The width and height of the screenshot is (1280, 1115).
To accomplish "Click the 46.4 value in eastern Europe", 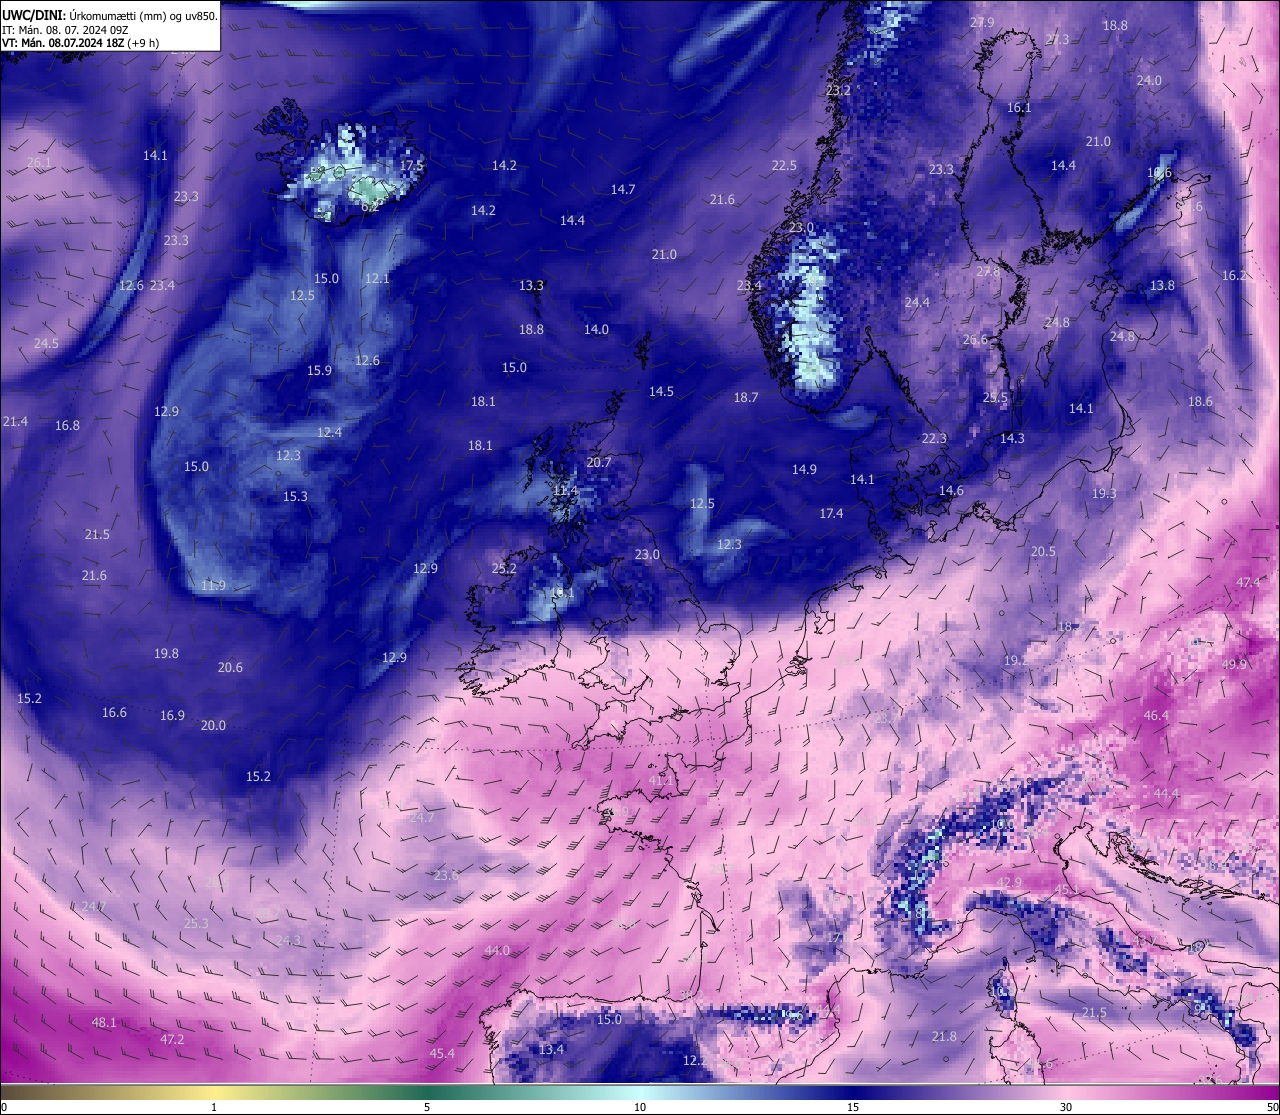I will pyautogui.click(x=1156, y=715).
